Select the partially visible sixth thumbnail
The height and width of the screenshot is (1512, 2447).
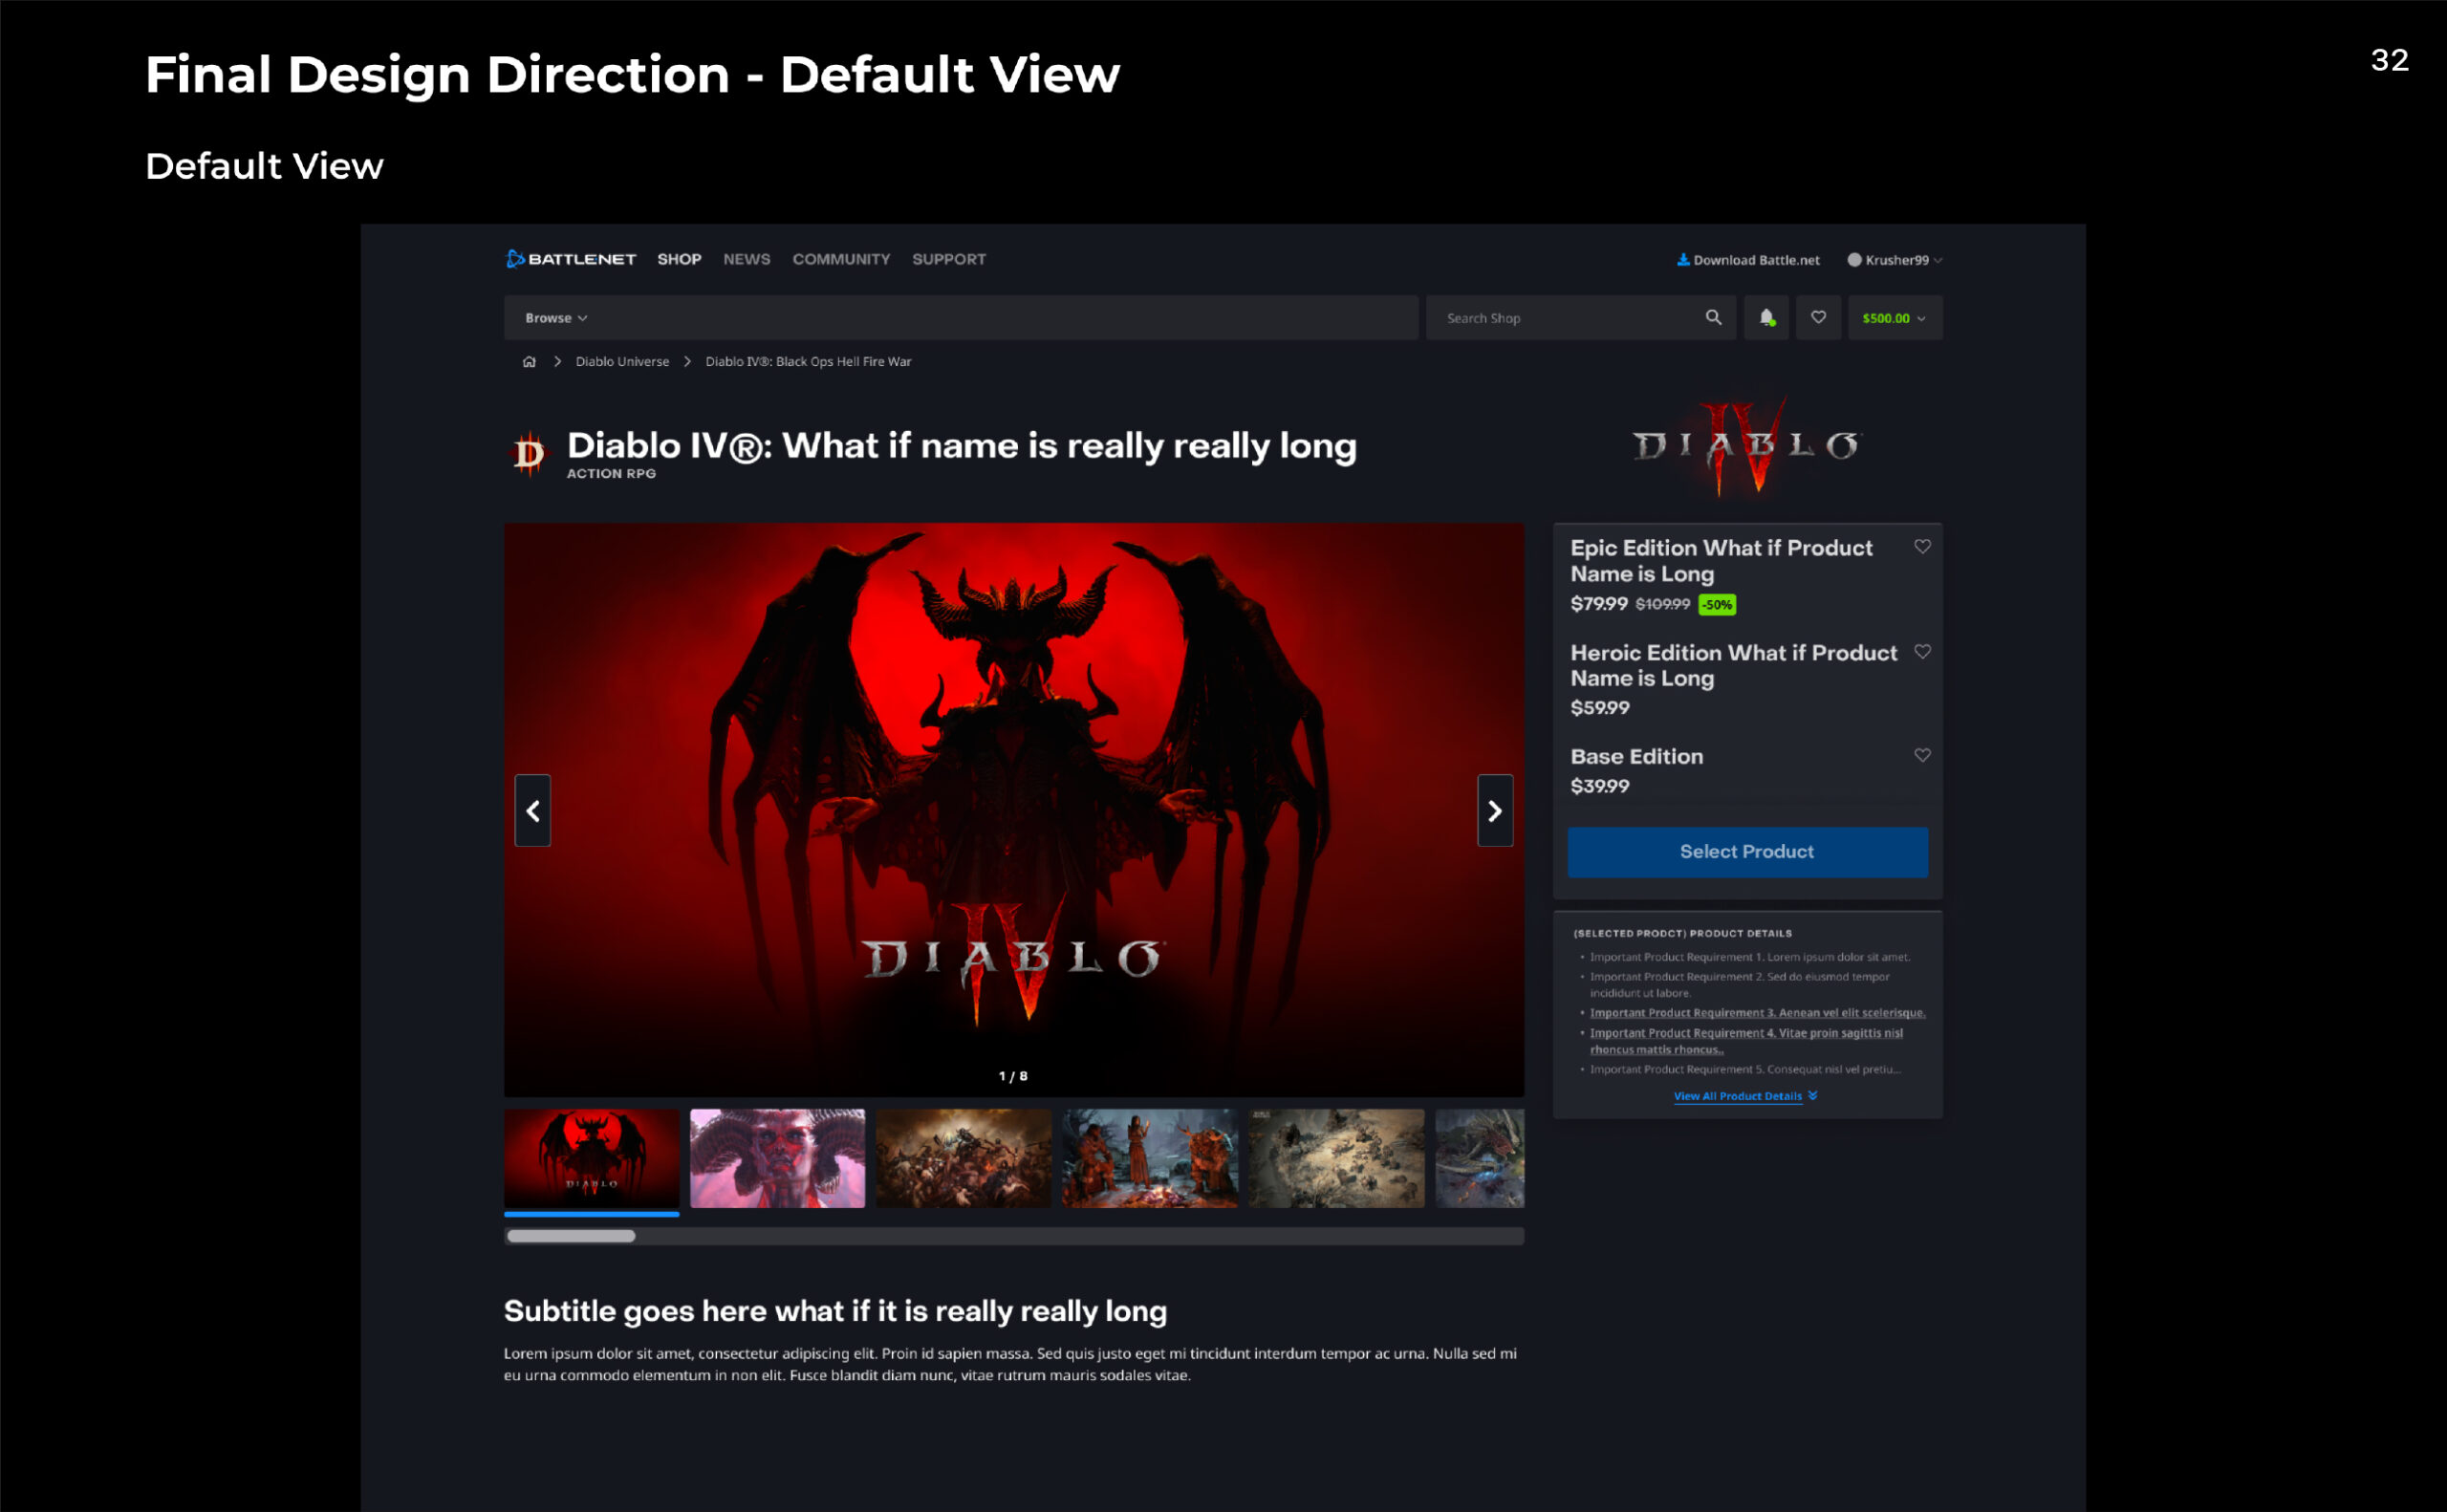[1480, 1158]
